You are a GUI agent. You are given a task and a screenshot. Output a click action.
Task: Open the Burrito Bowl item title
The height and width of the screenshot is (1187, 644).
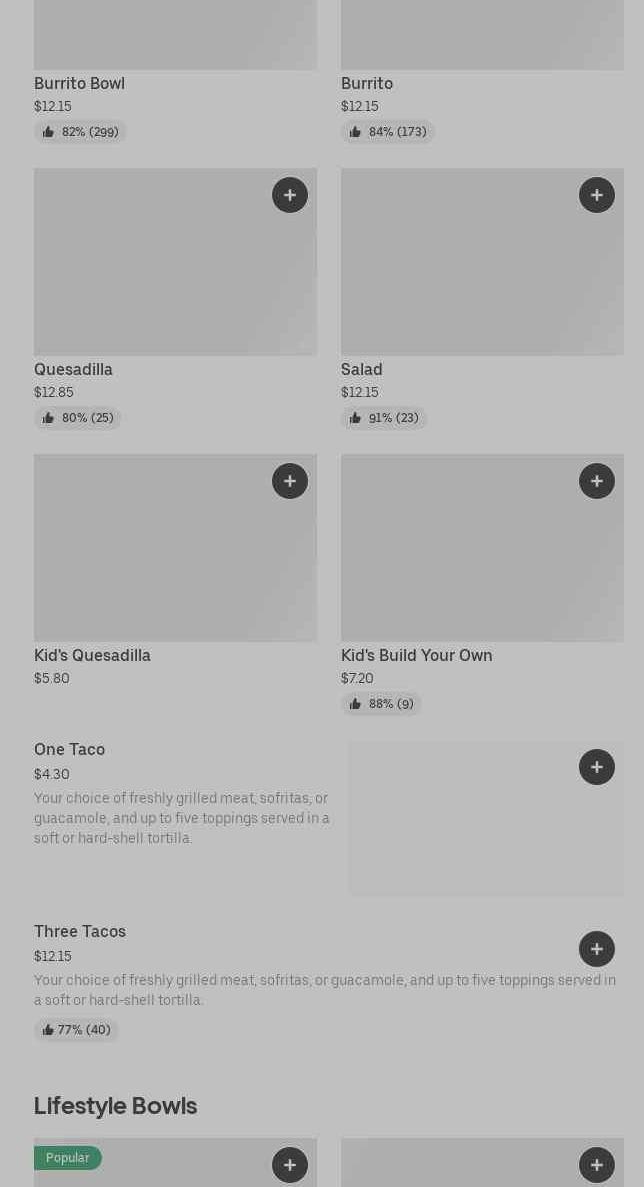(x=79, y=84)
